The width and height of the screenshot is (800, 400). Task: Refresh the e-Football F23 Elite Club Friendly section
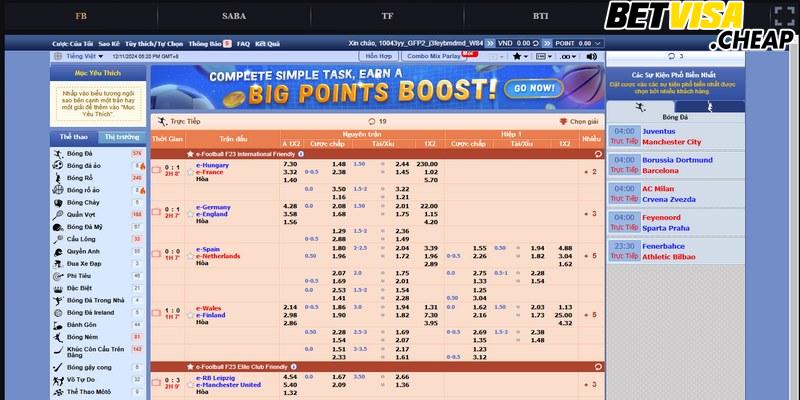click(598, 367)
